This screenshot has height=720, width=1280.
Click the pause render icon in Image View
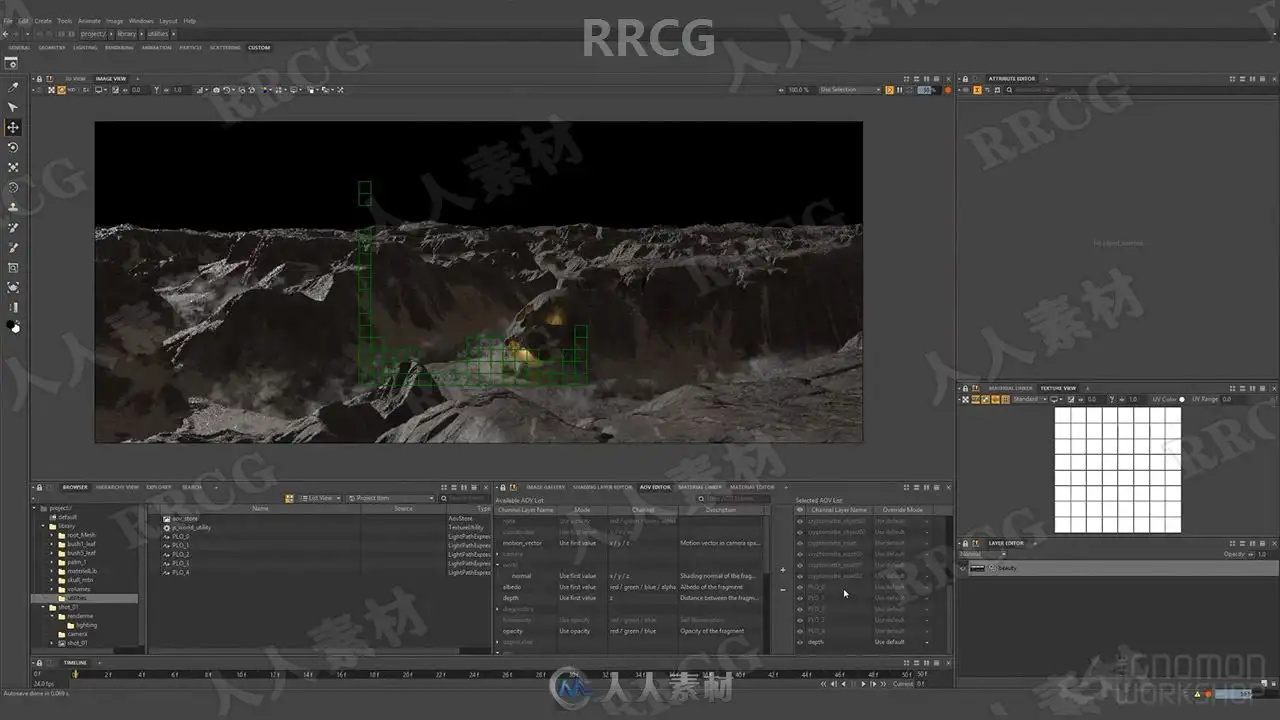tap(899, 90)
